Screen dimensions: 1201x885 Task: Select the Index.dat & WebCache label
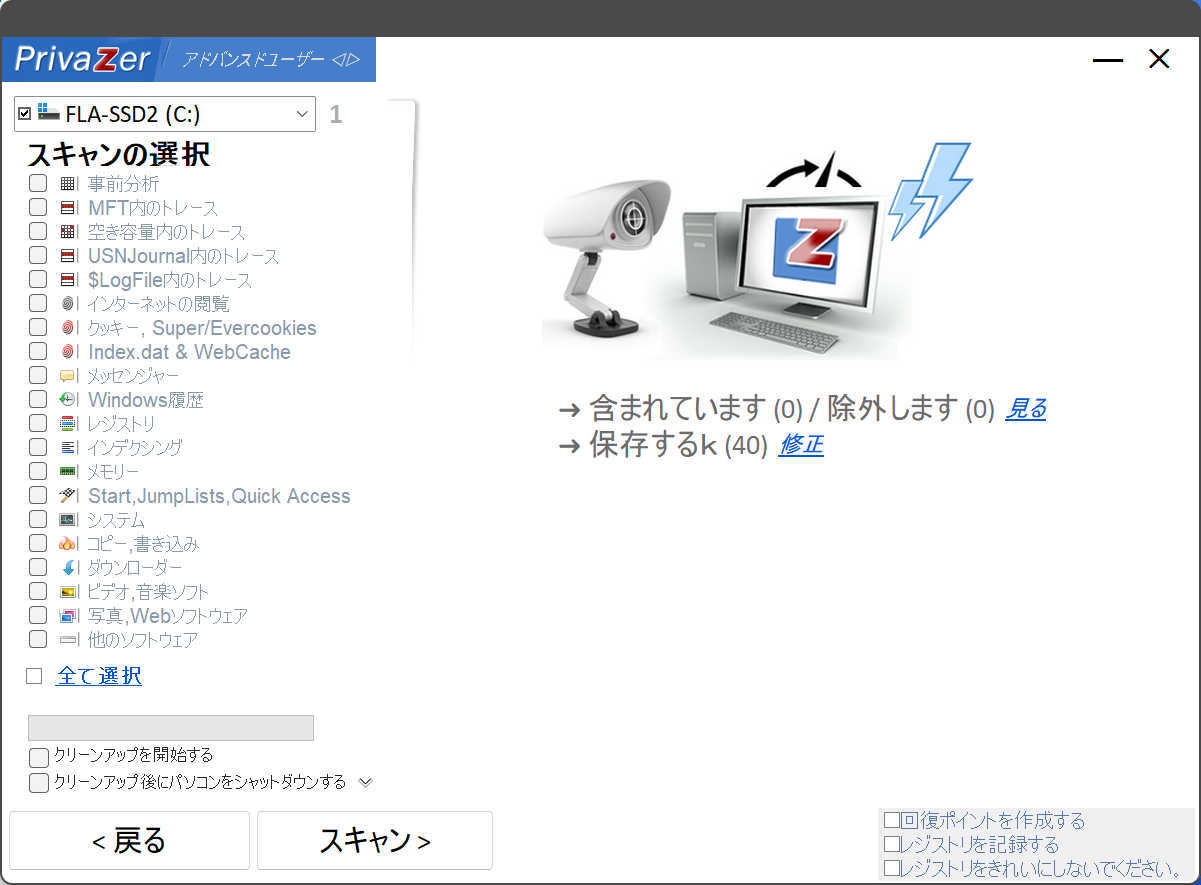pos(189,352)
